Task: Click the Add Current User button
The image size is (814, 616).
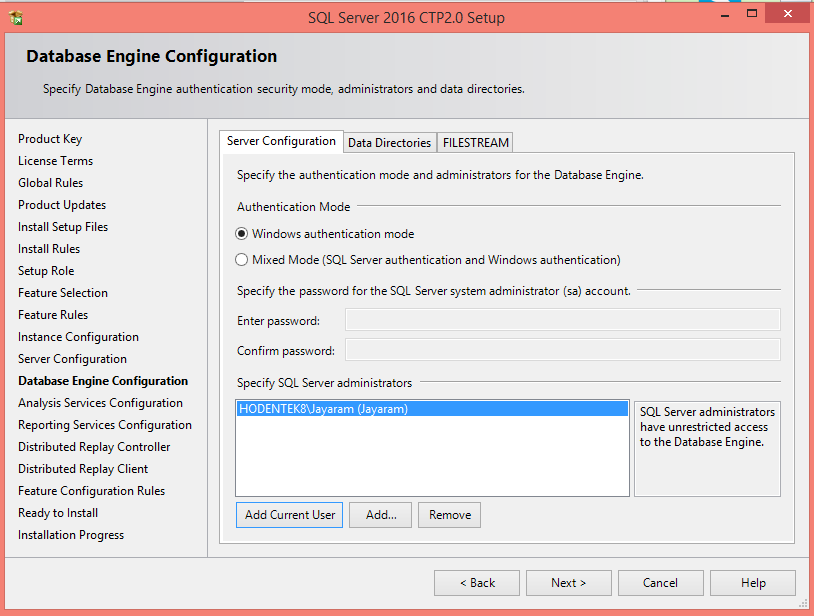Action: 289,515
